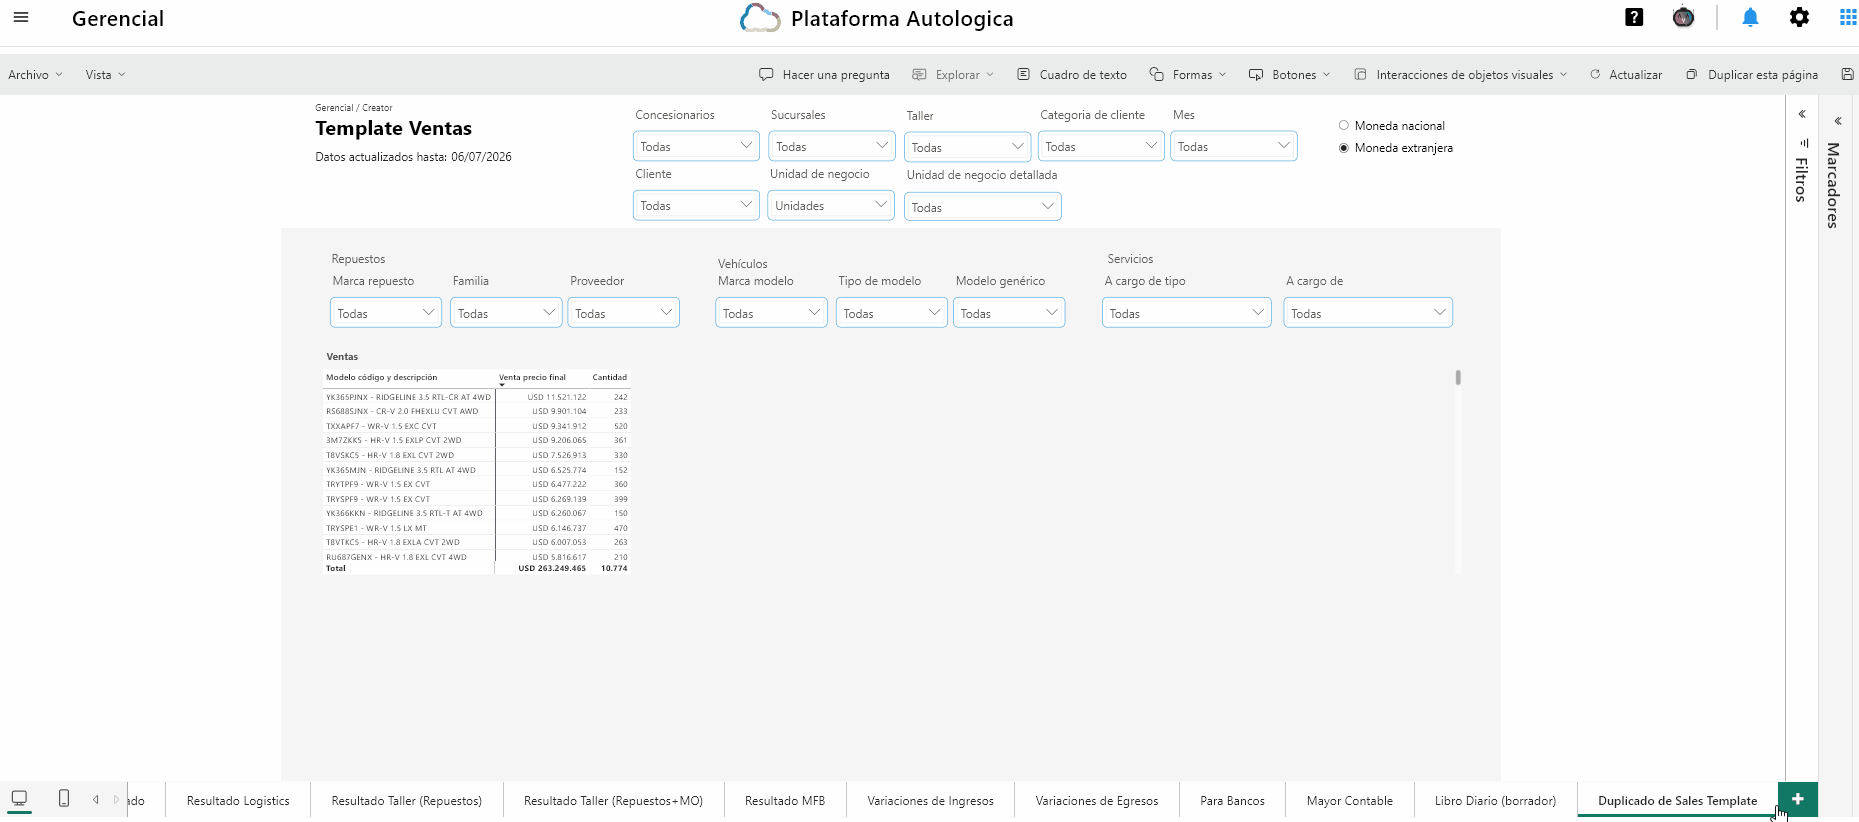Switch to mobile layout view icon
The height and width of the screenshot is (822, 1859).
pyautogui.click(x=64, y=798)
